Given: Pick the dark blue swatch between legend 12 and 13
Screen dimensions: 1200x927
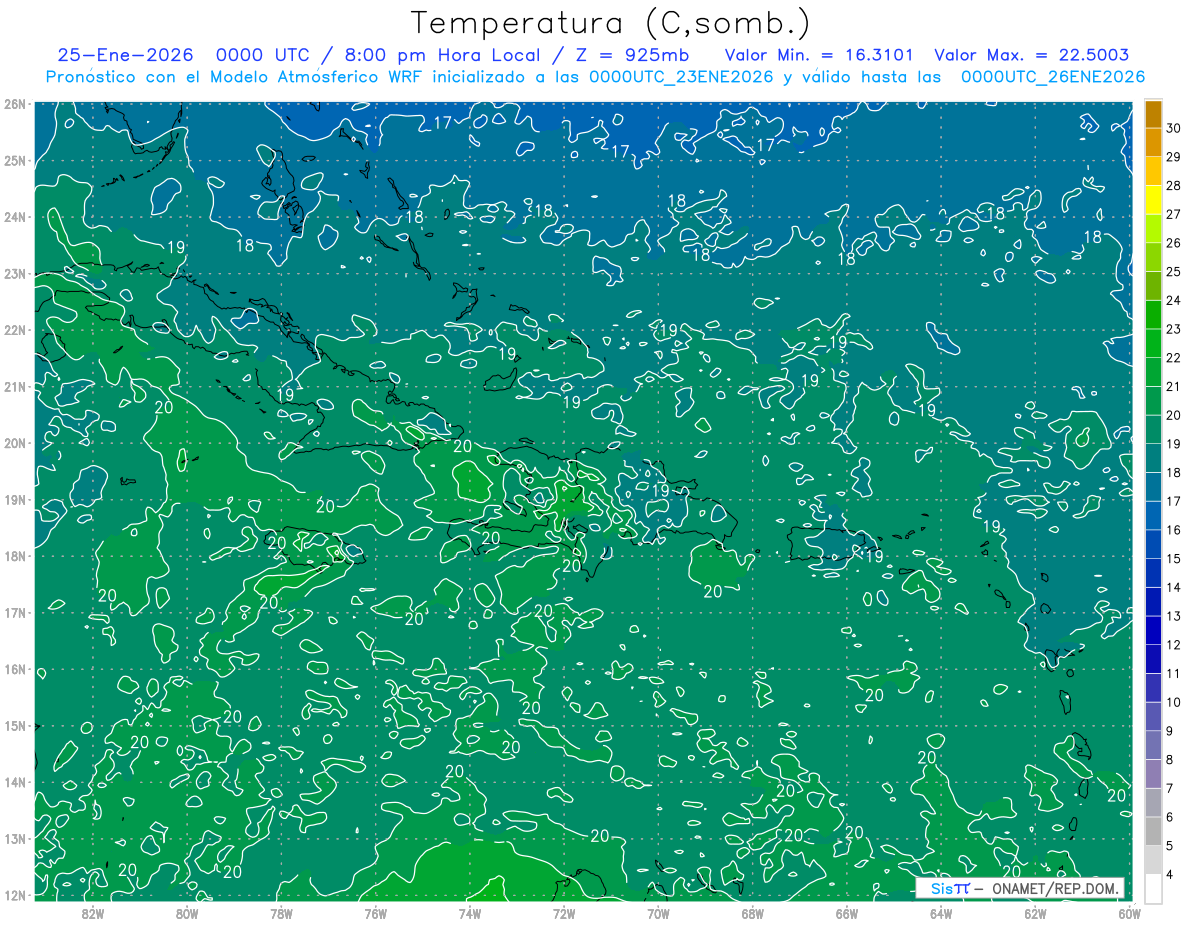Looking at the screenshot, I should (x=1153, y=630).
